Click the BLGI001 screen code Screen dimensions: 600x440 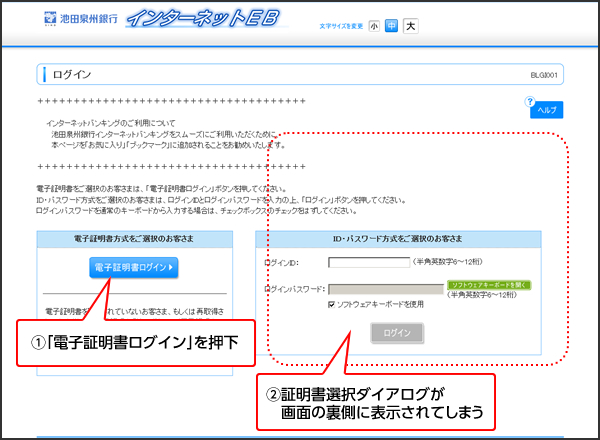[544, 75]
